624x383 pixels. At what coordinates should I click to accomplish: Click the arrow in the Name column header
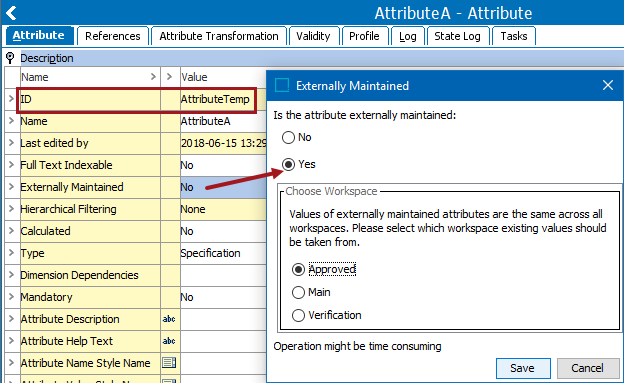(x=153, y=76)
